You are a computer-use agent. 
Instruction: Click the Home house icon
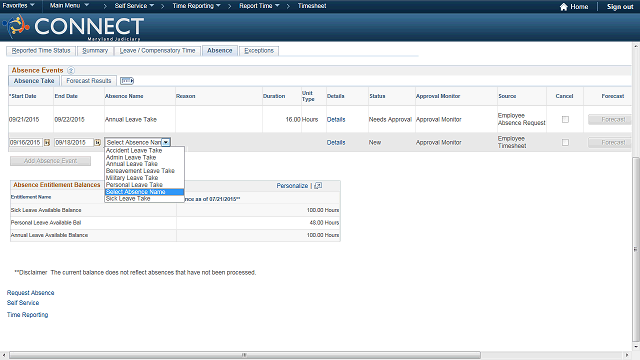564,7
